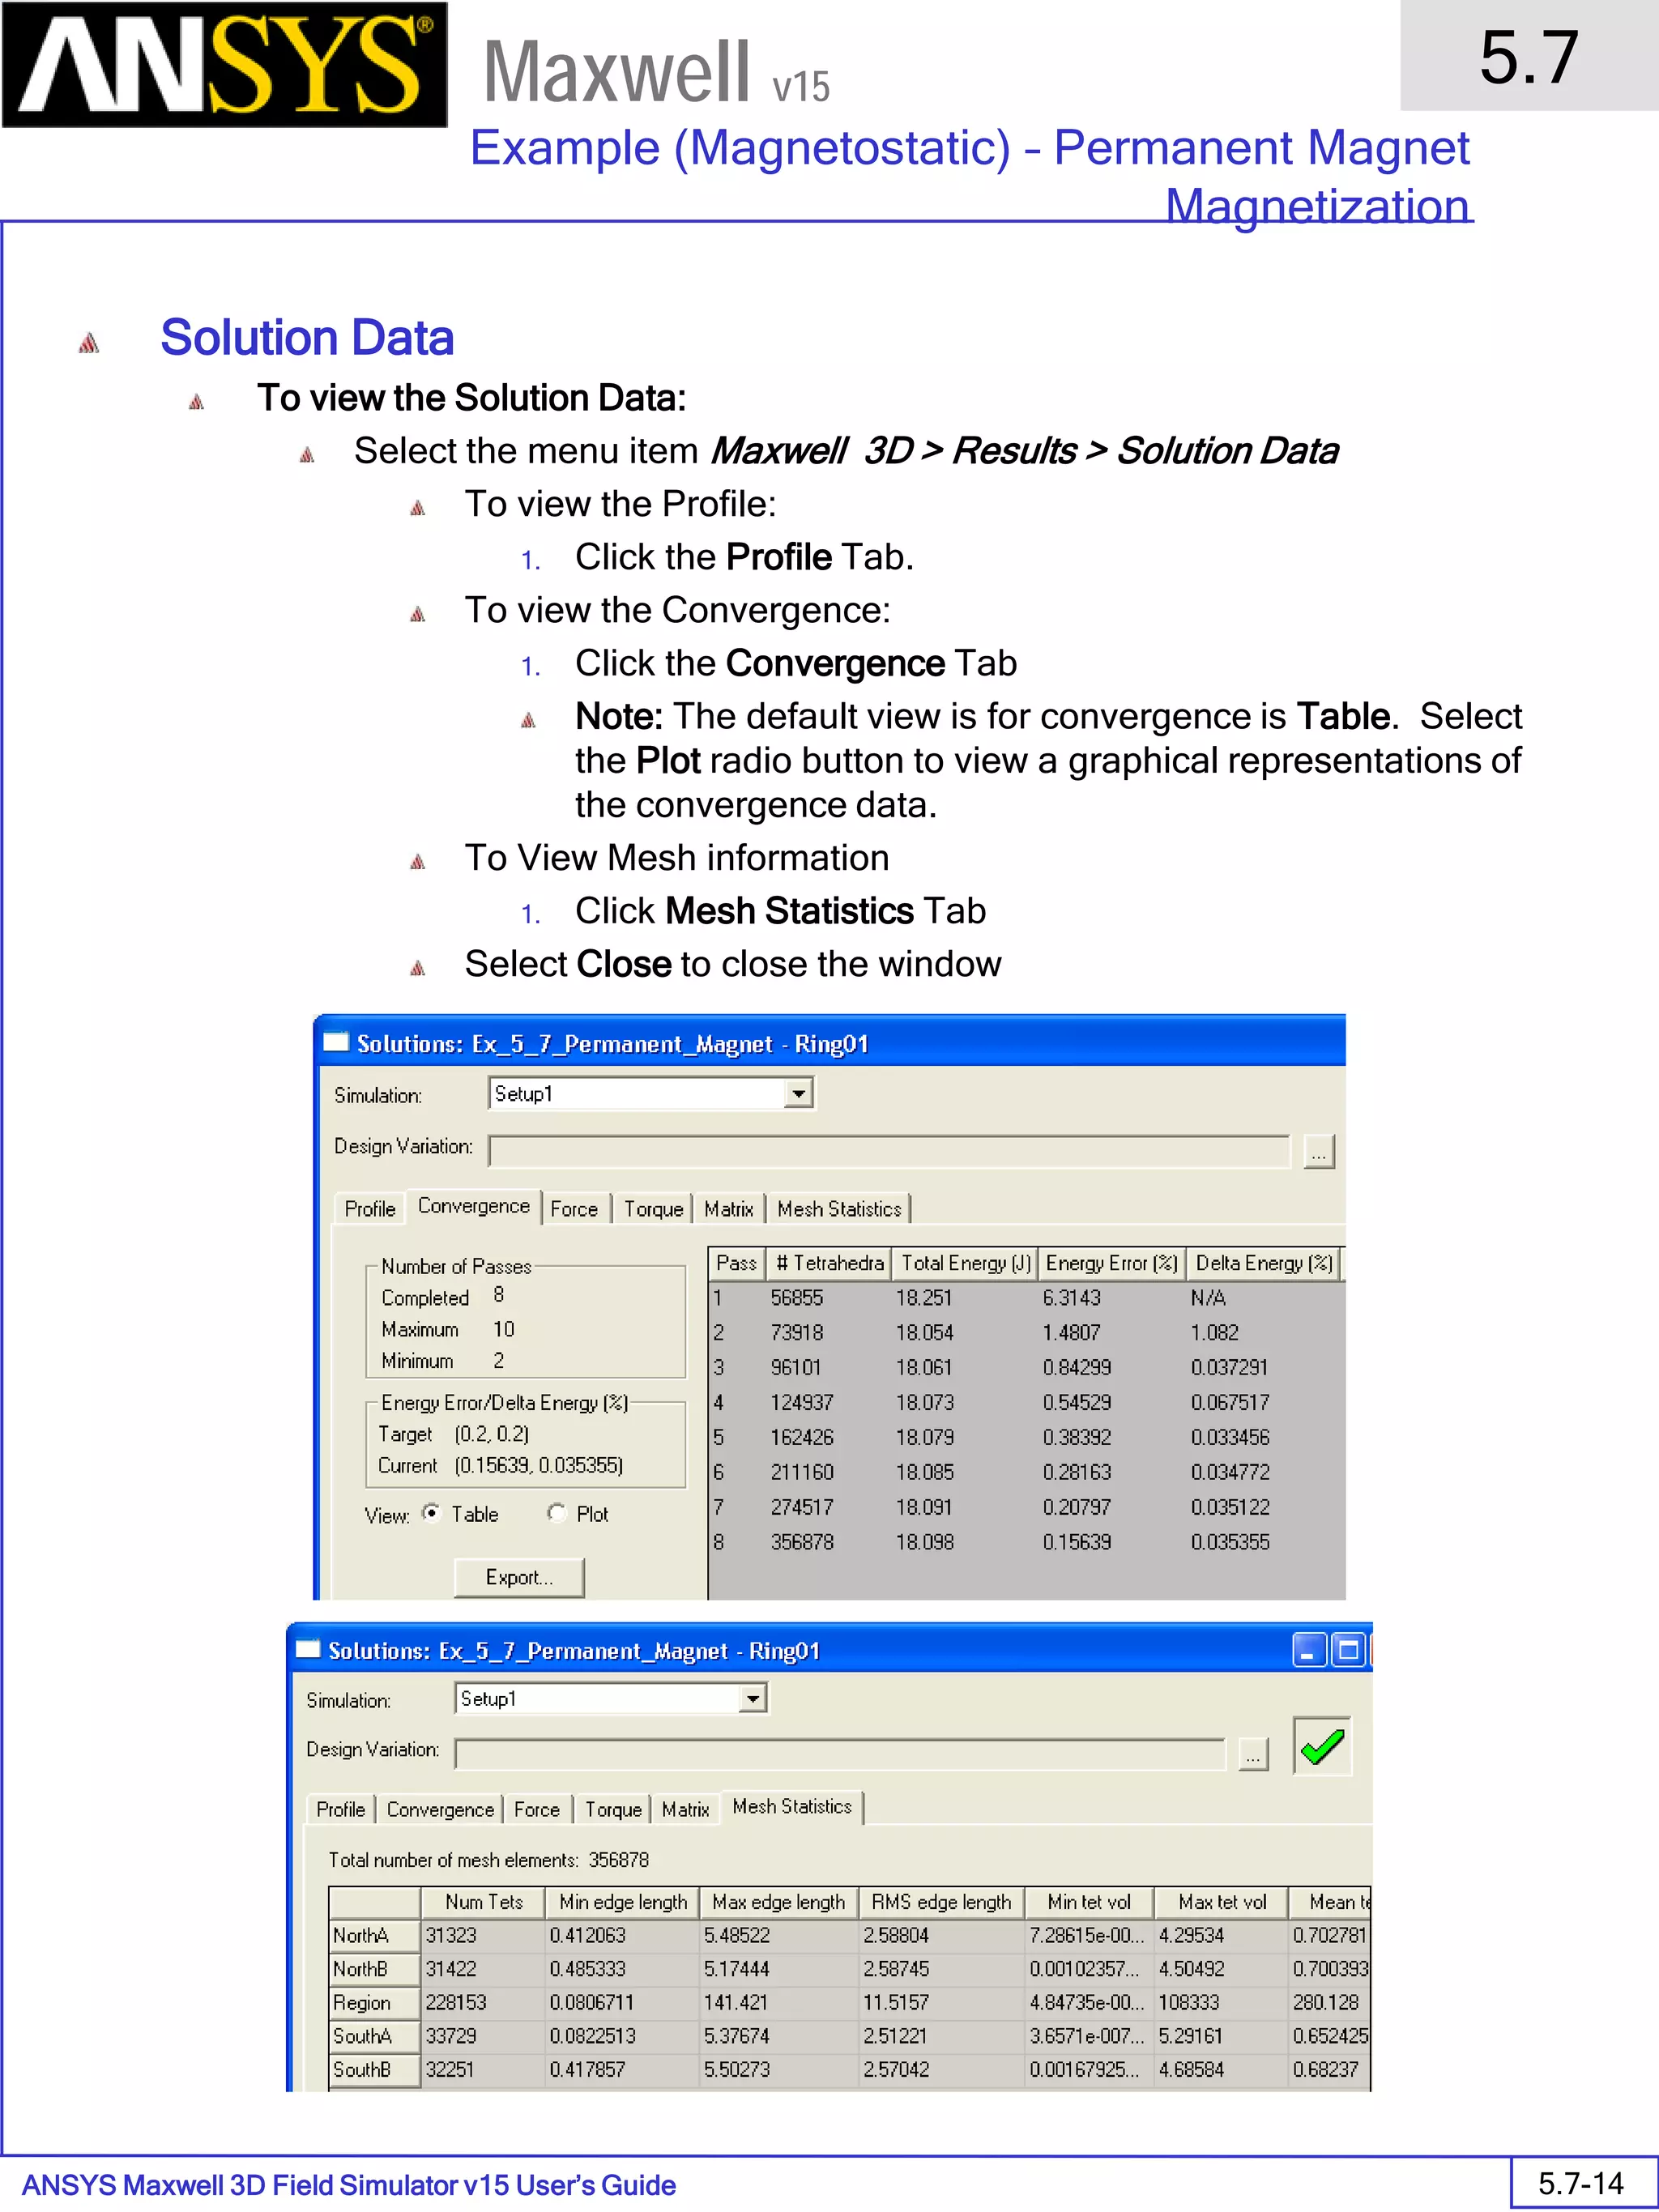Viewport: 1659px width, 2212px height.
Task: Open Matrix tab in lower window
Action: (x=686, y=1809)
